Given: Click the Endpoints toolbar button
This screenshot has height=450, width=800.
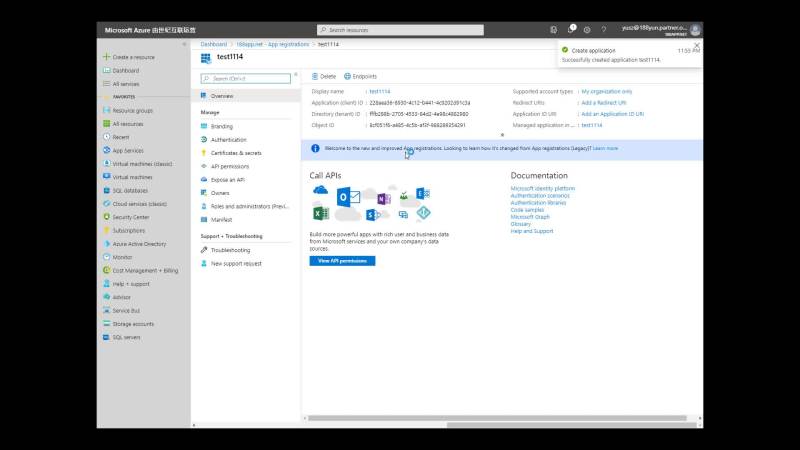Looking at the screenshot, I should 360,77.
